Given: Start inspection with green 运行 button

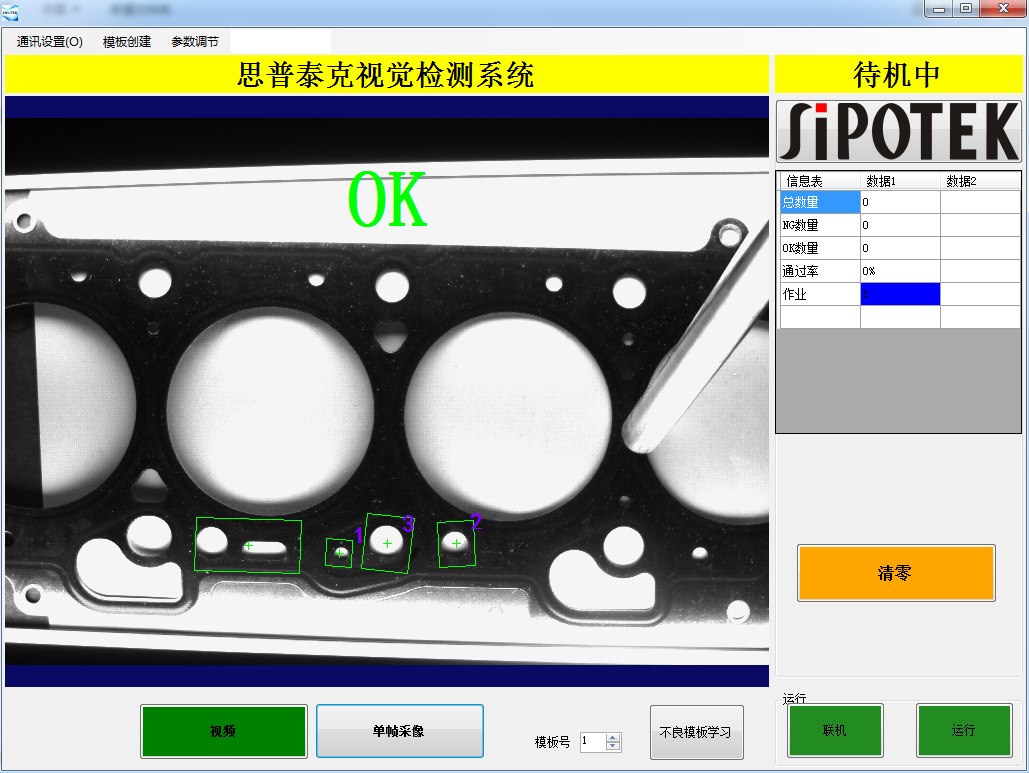Looking at the screenshot, I should [963, 731].
